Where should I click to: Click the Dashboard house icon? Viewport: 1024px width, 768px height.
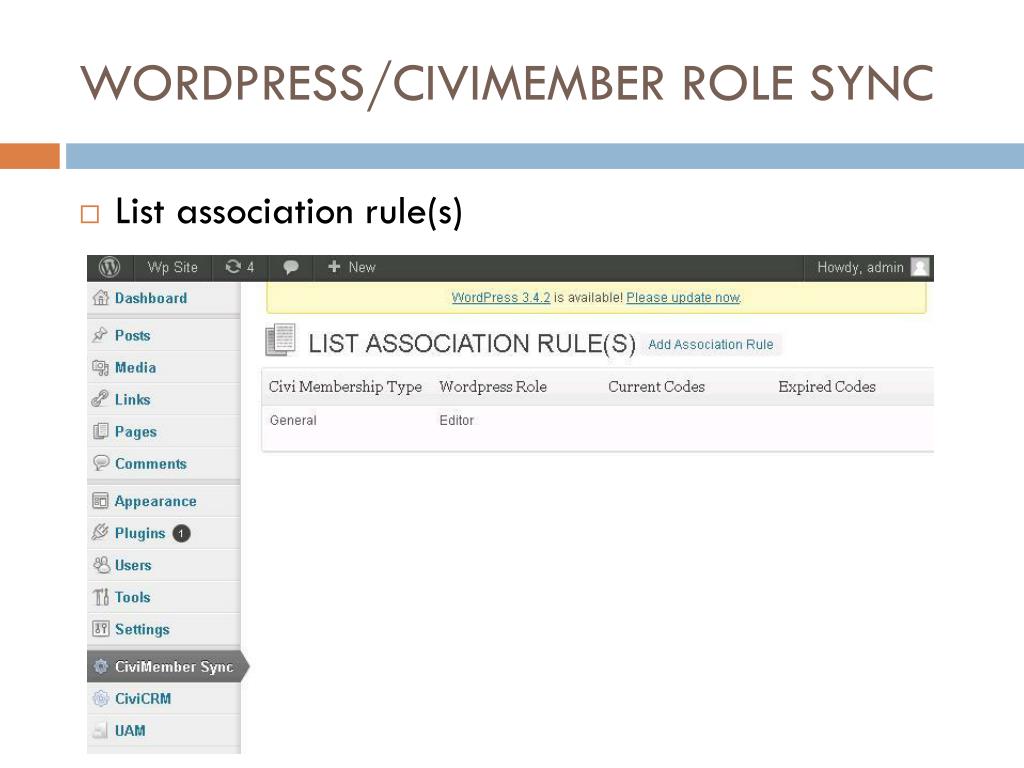[x=101, y=298]
